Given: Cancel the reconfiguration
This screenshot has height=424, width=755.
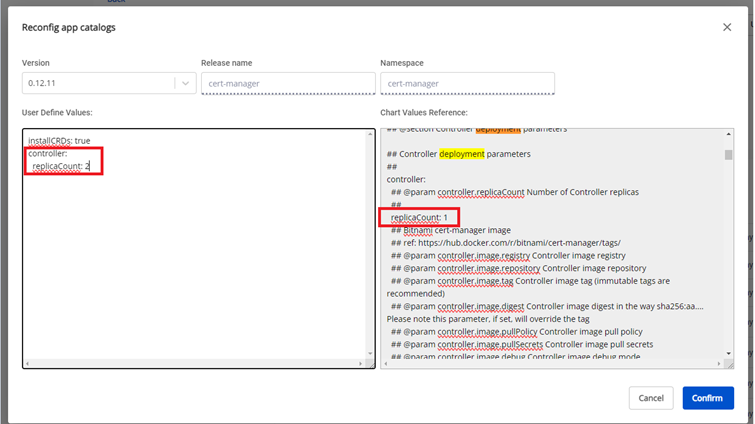Looking at the screenshot, I should point(651,398).
